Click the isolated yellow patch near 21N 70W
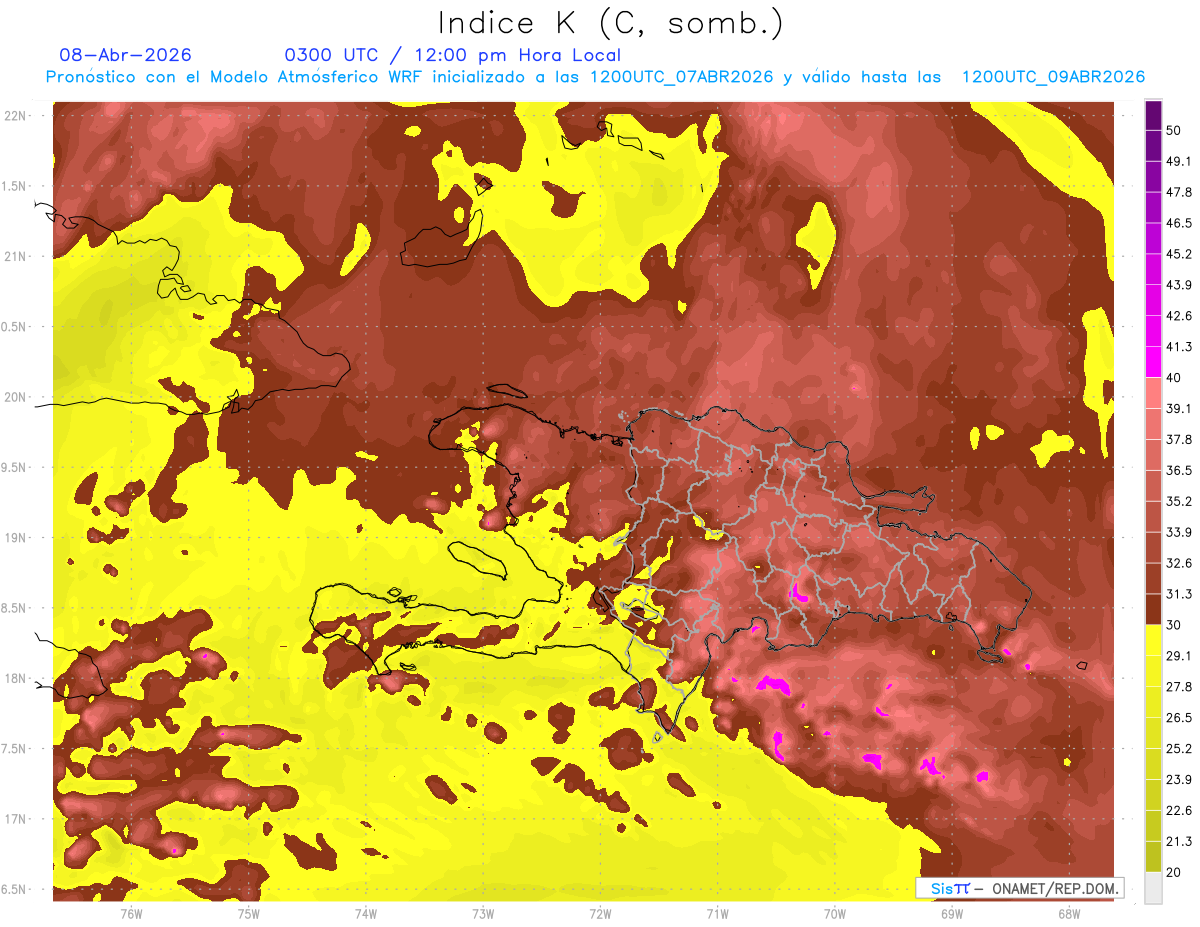The width and height of the screenshot is (1200, 927). [x=816, y=238]
